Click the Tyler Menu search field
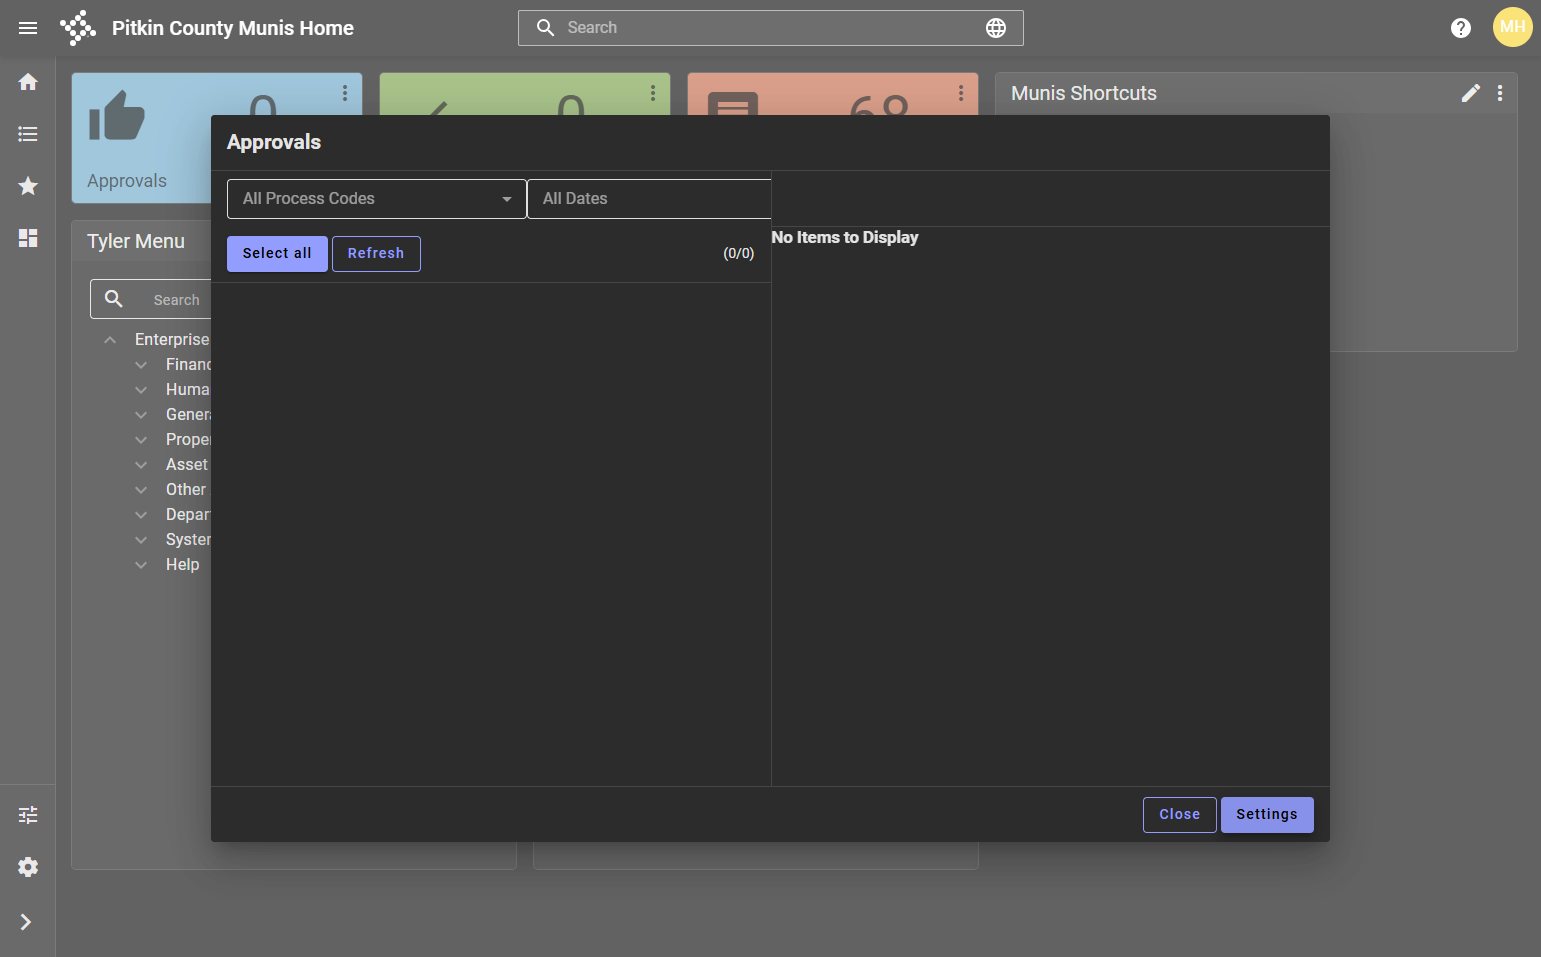 pyautogui.click(x=151, y=299)
